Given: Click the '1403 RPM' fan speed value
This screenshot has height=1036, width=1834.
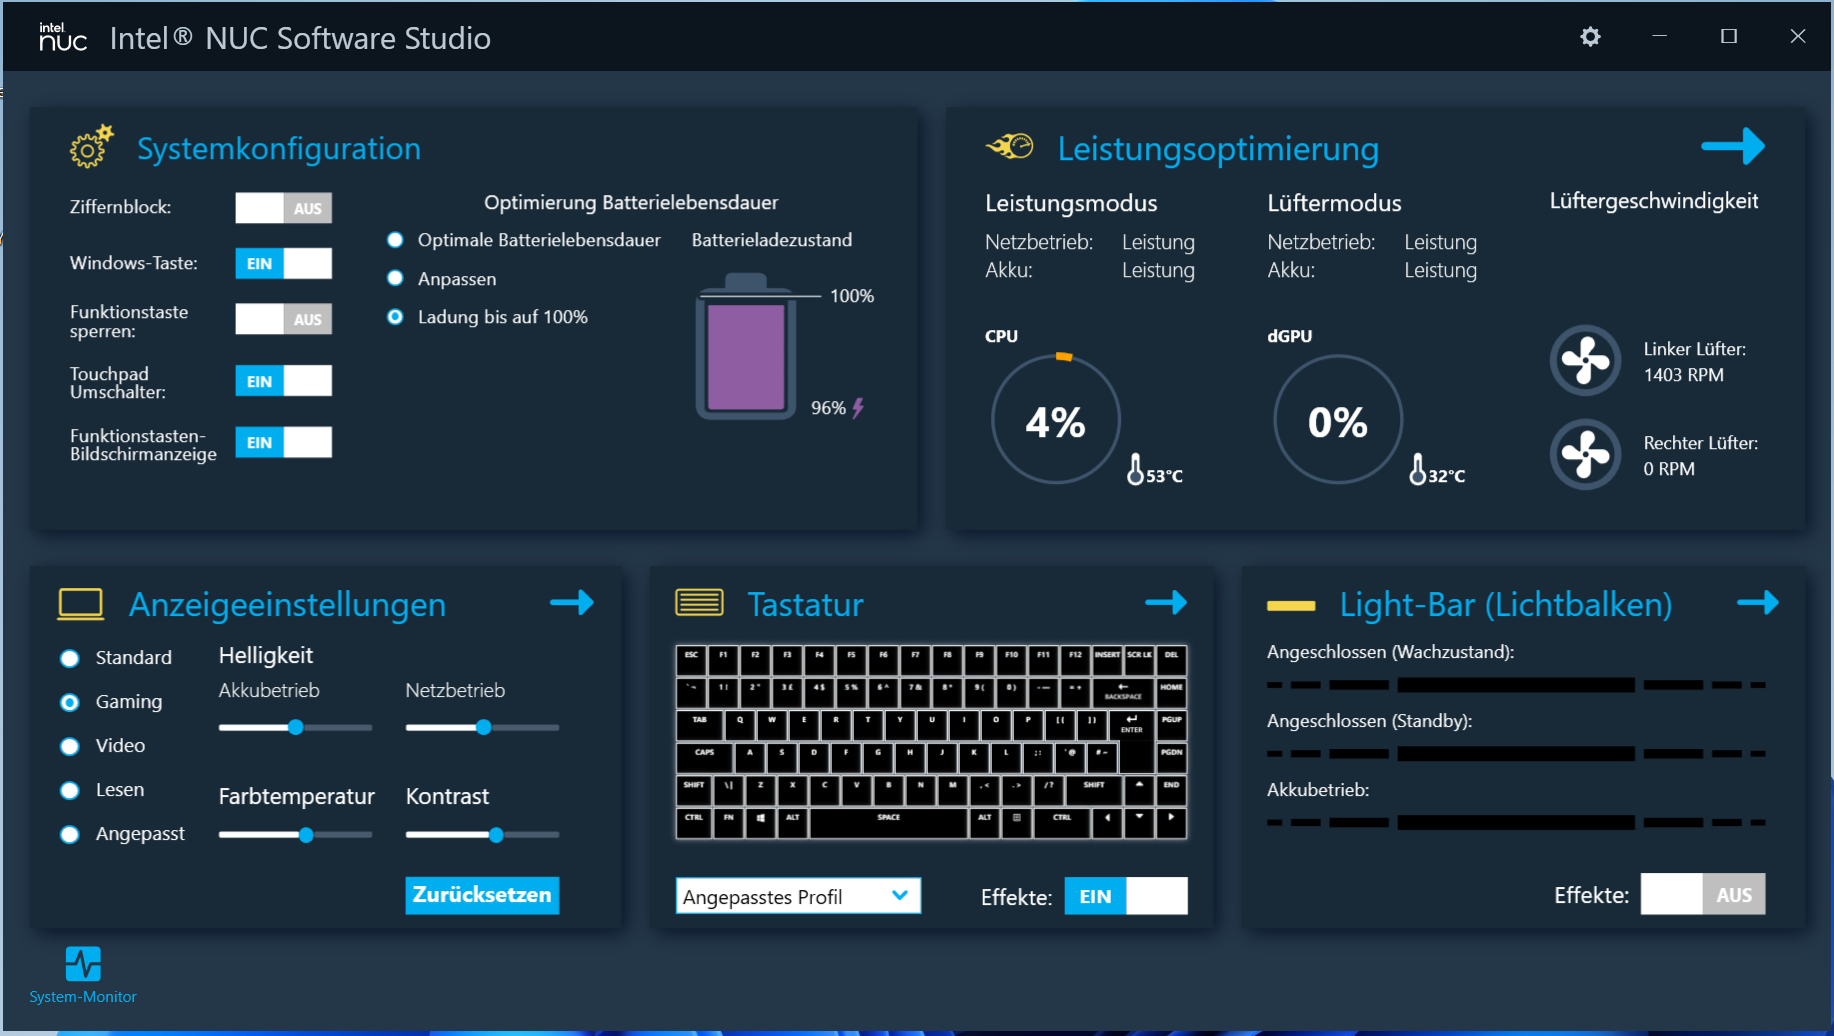Looking at the screenshot, I should pyautogui.click(x=1683, y=375).
